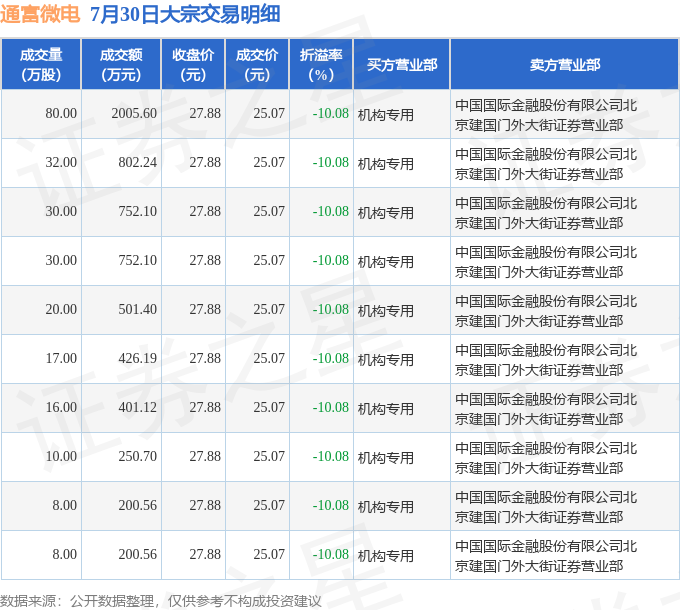Click the 250.70 amount cell
This screenshot has height=610, width=680.
[138, 457]
